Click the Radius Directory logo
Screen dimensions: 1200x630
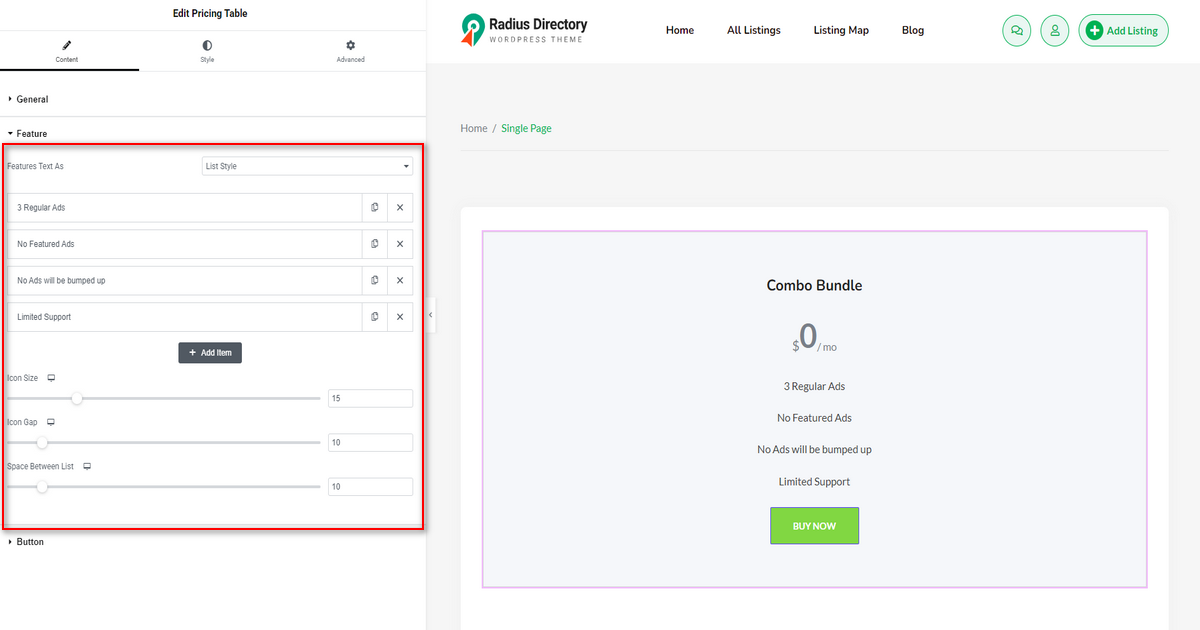[524, 30]
